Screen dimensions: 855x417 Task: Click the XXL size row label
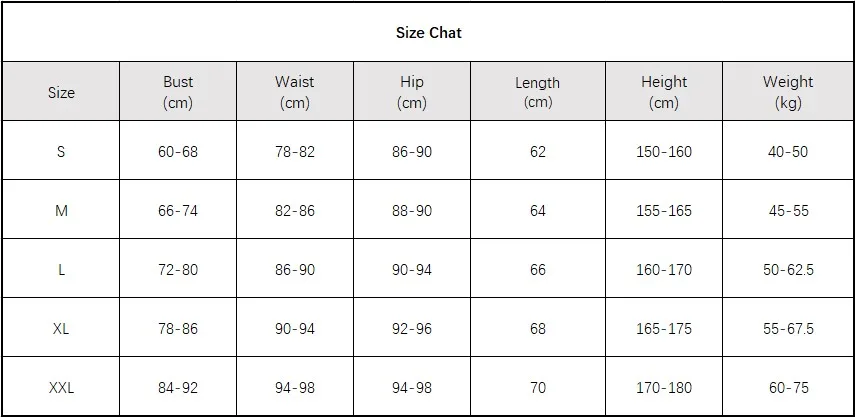point(61,388)
